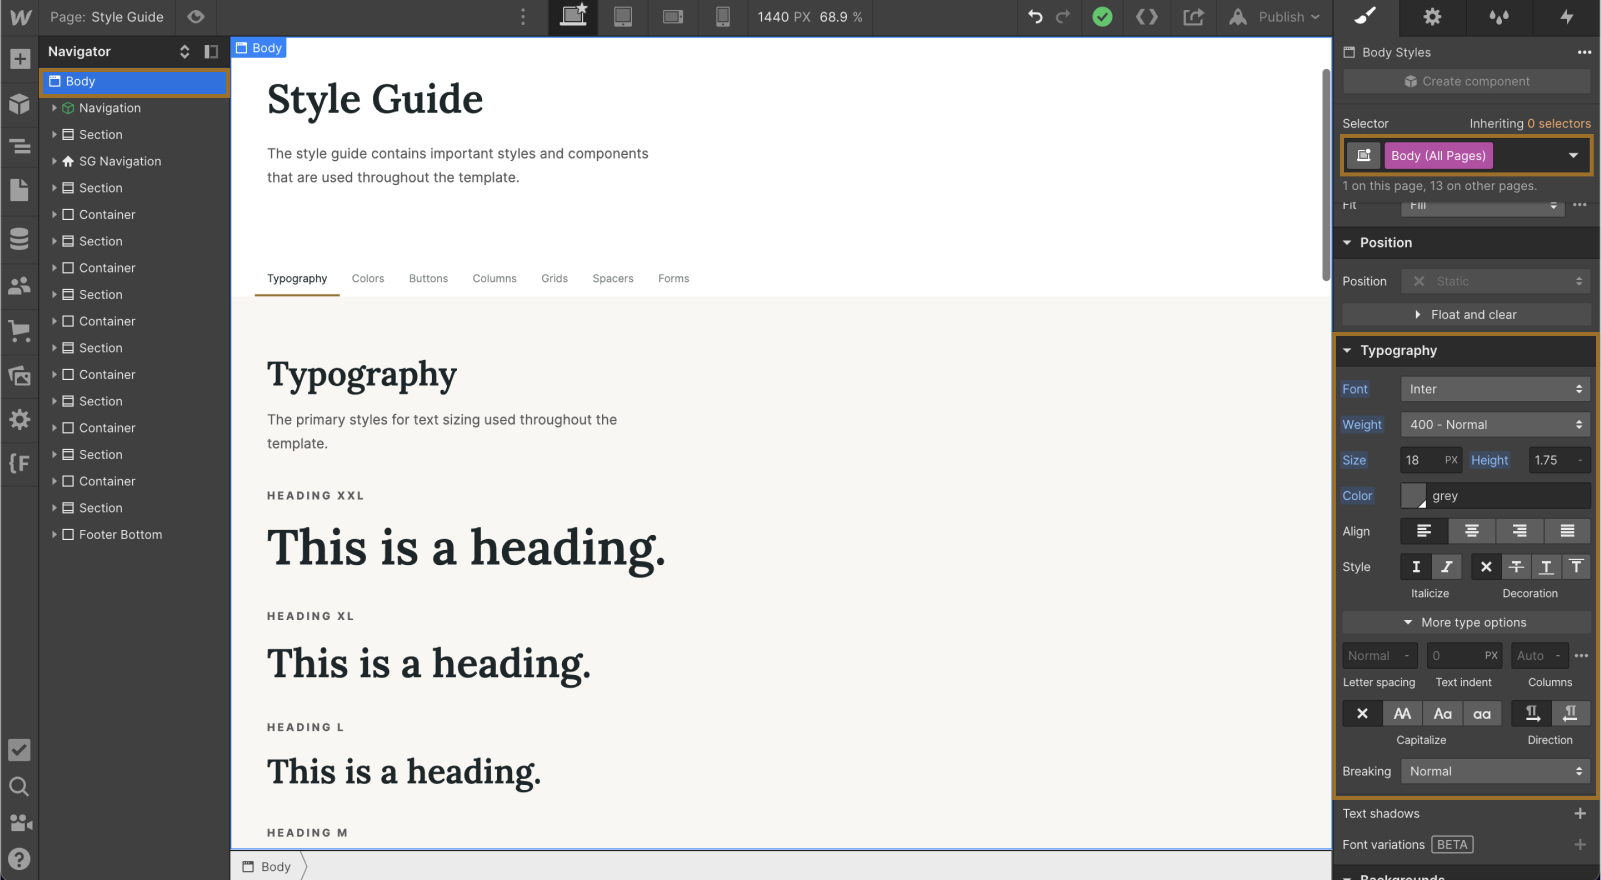Switch to the Style Manager drops tab
Viewport: 1601px width, 880px height.
click(x=1499, y=17)
